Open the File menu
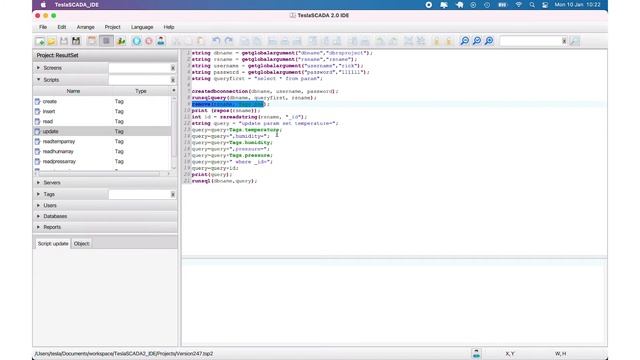 [x=43, y=27]
